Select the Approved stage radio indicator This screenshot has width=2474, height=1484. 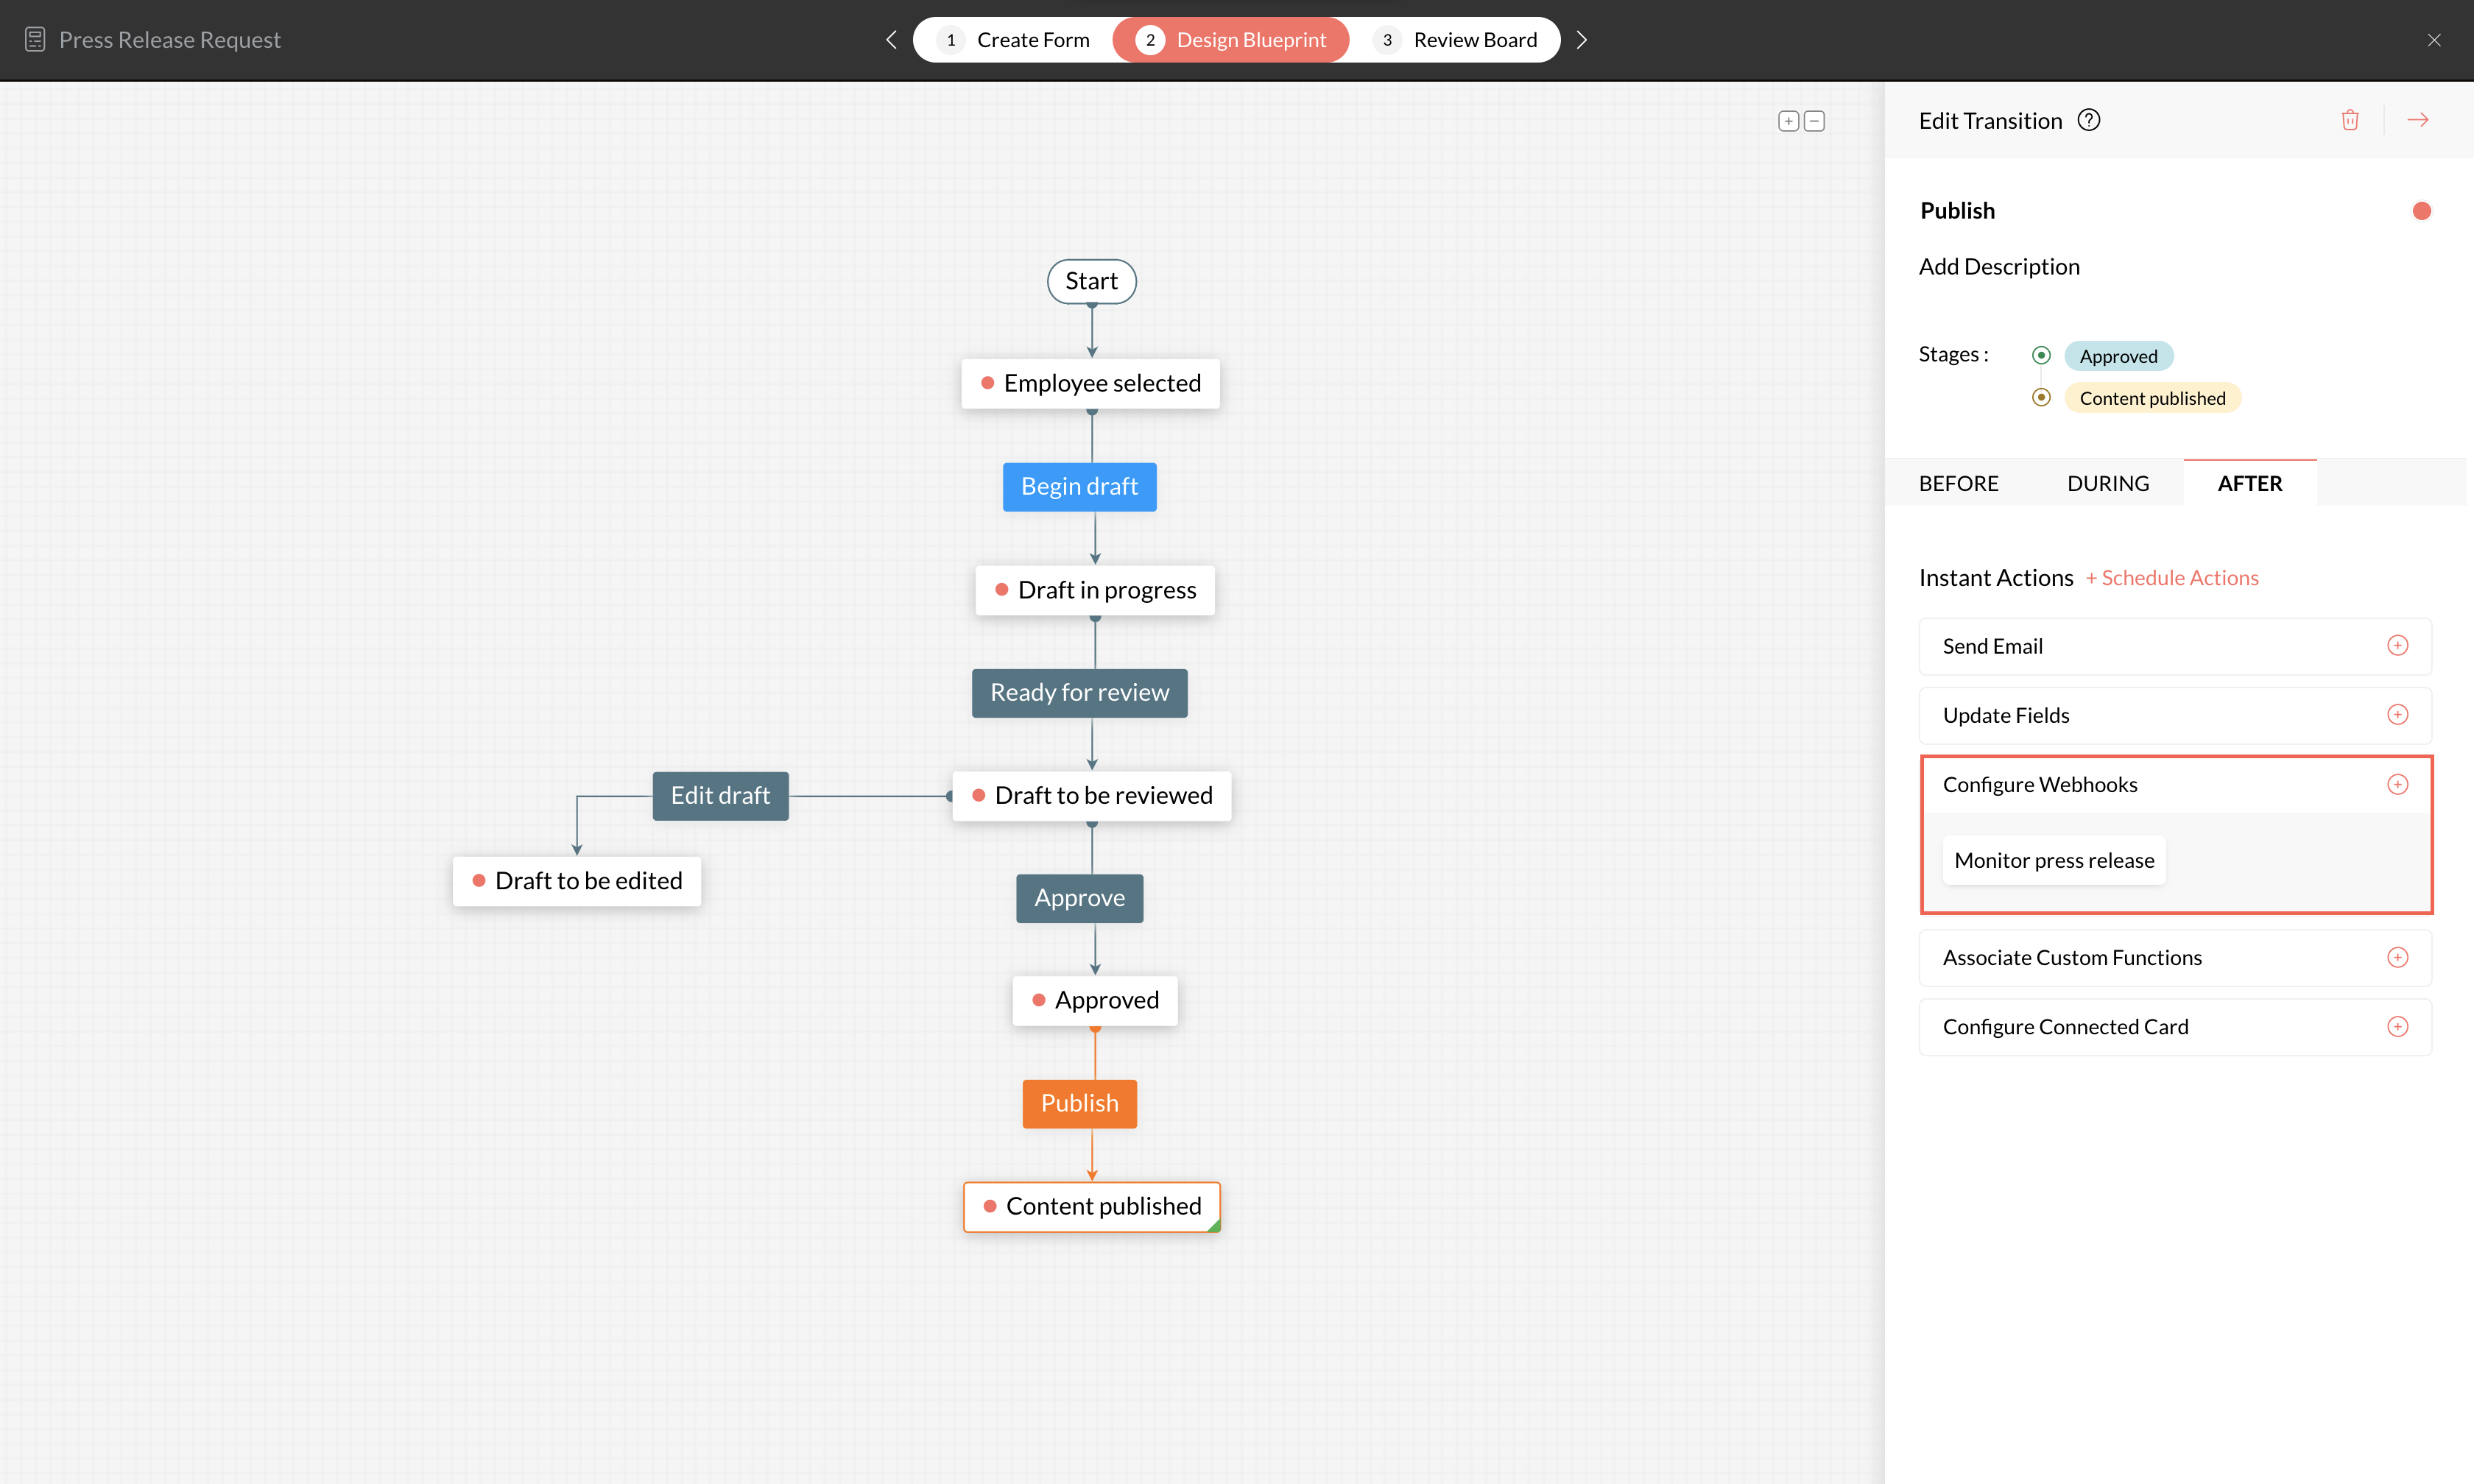tap(2041, 356)
